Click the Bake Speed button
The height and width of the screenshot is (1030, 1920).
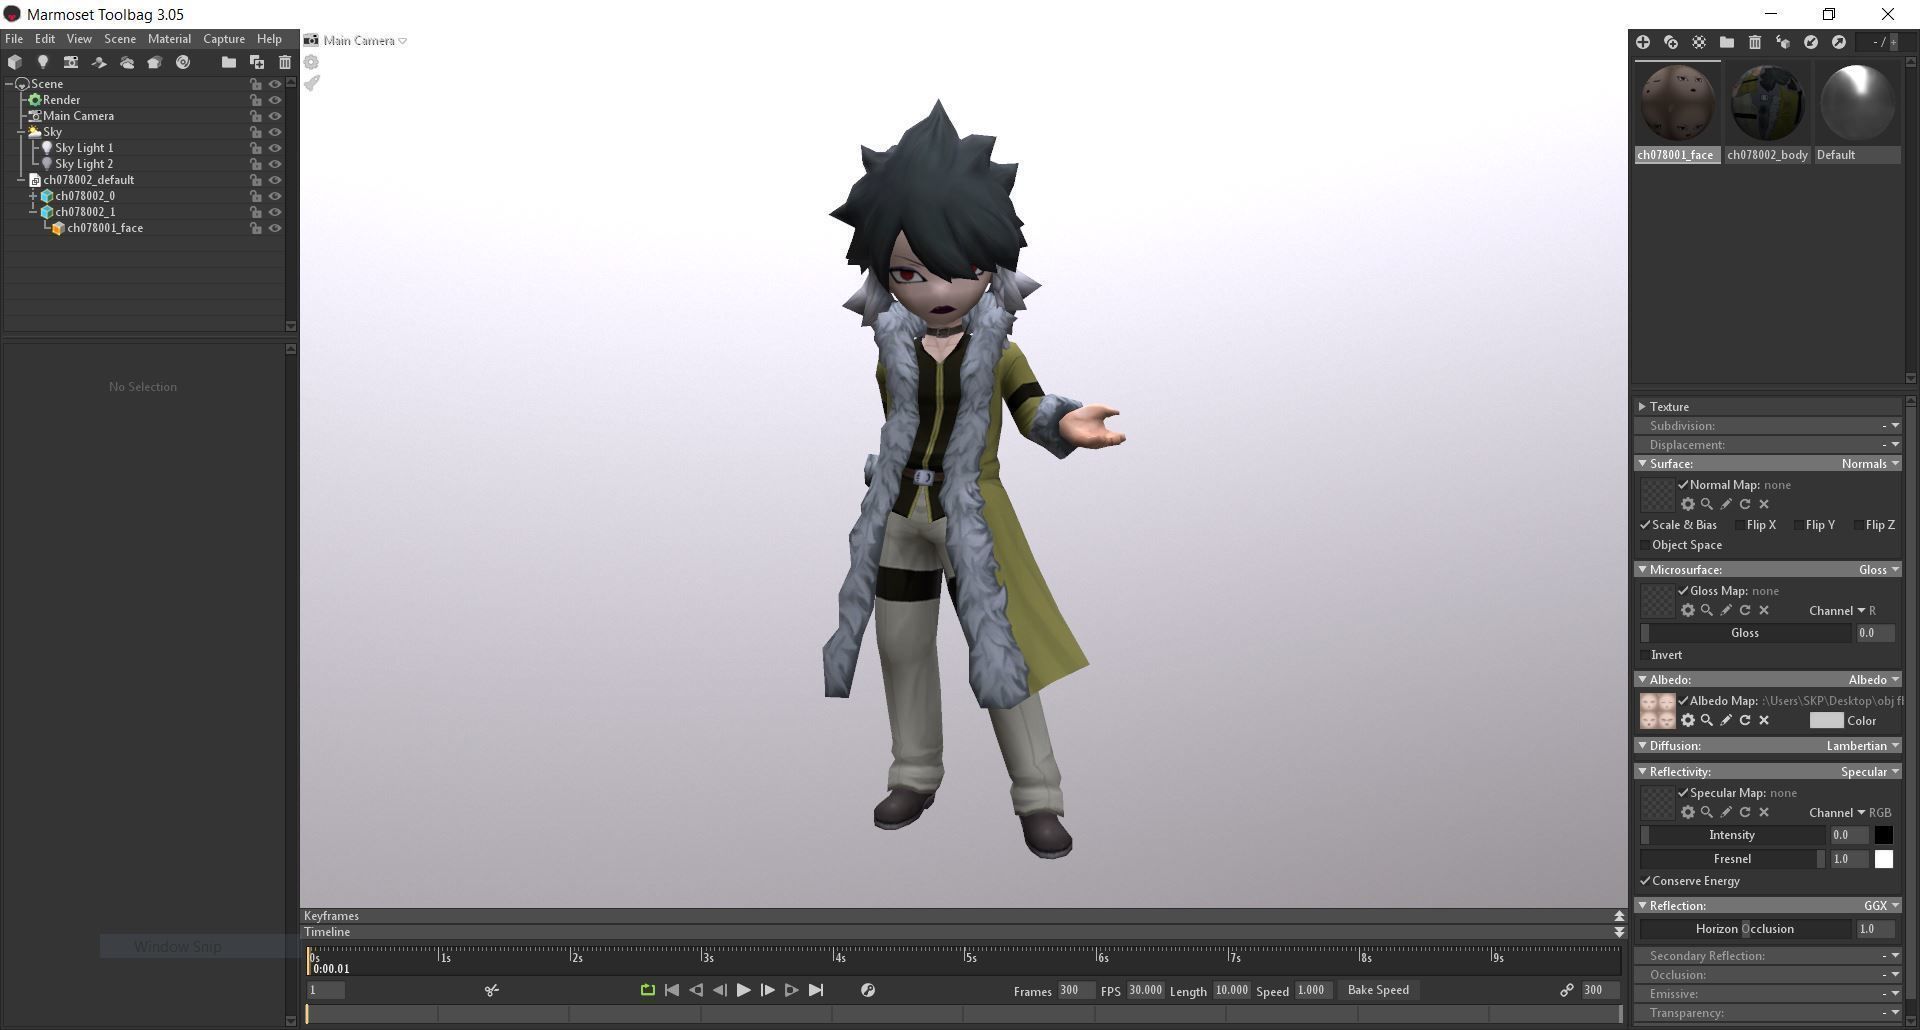click(x=1378, y=990)
